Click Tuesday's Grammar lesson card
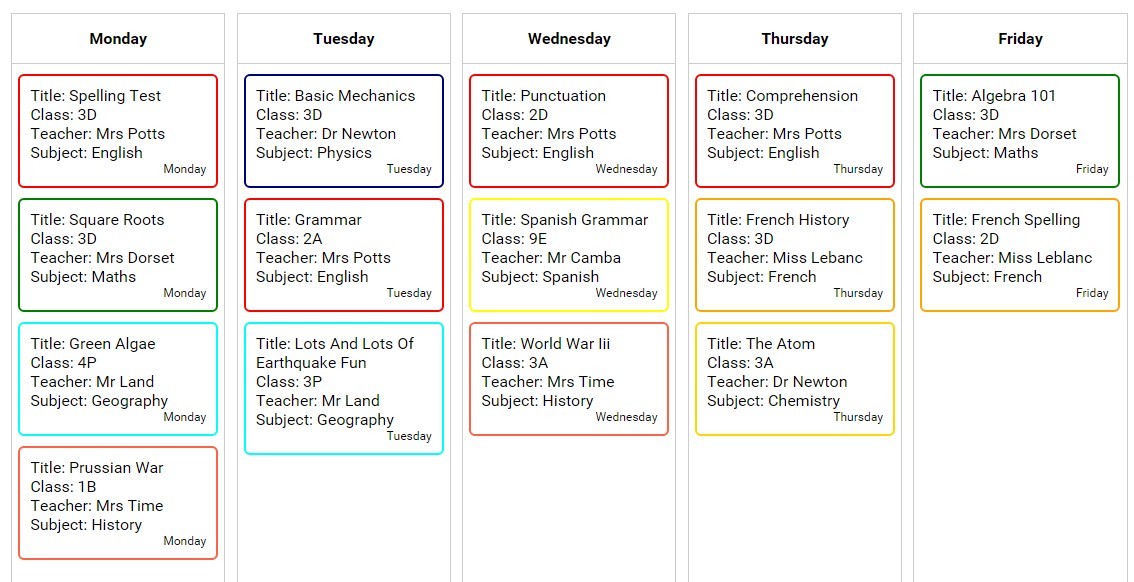Screen dimensions: 1134x582 click(x=343, y=255)
